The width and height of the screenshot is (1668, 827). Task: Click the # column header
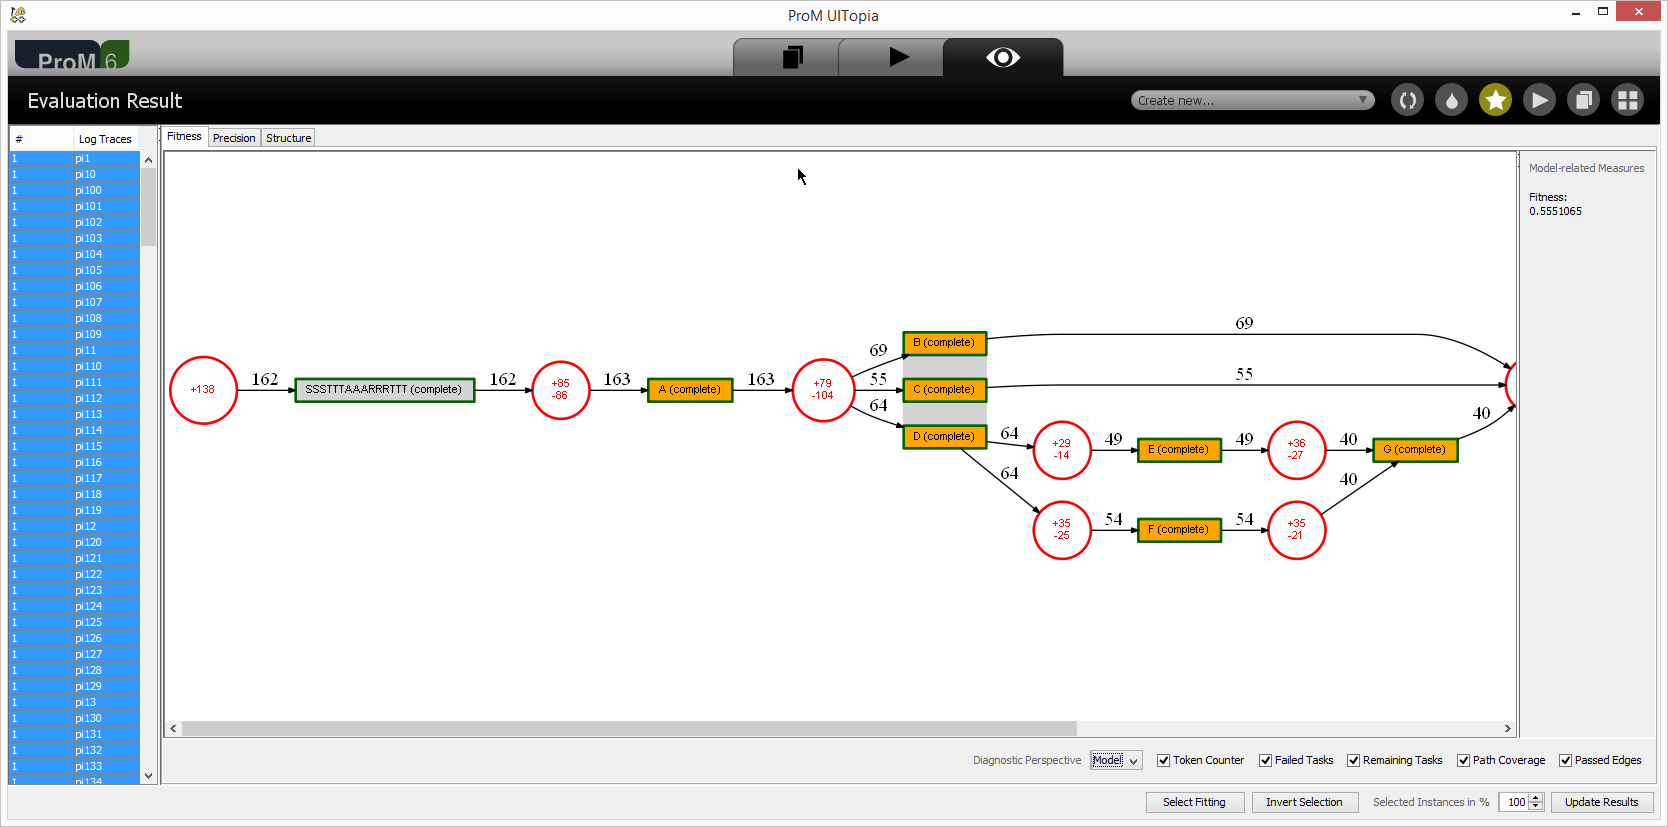tap(41, 139)
